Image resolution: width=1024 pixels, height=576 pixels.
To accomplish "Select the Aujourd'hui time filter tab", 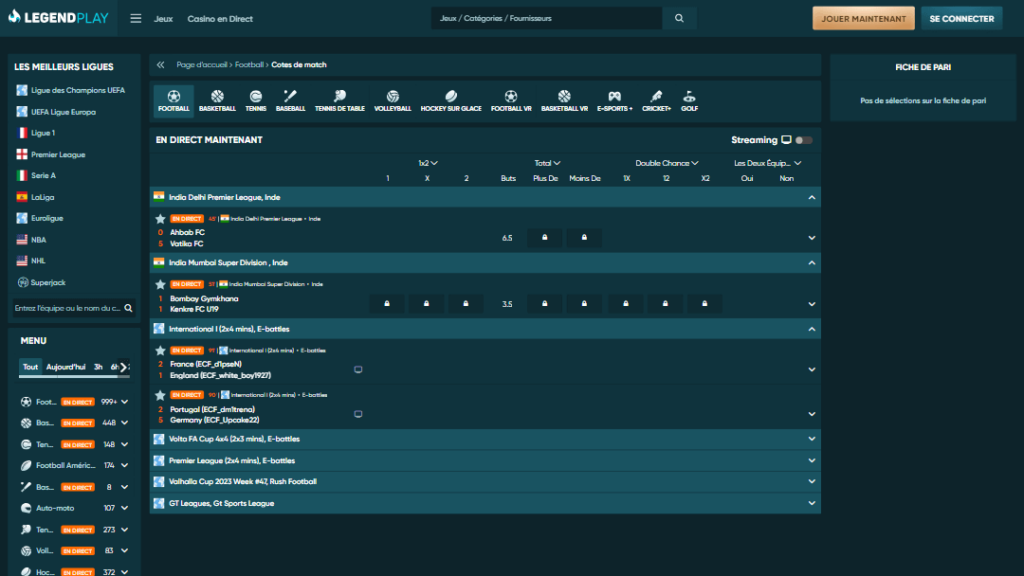I will click(x=66, y=367).
